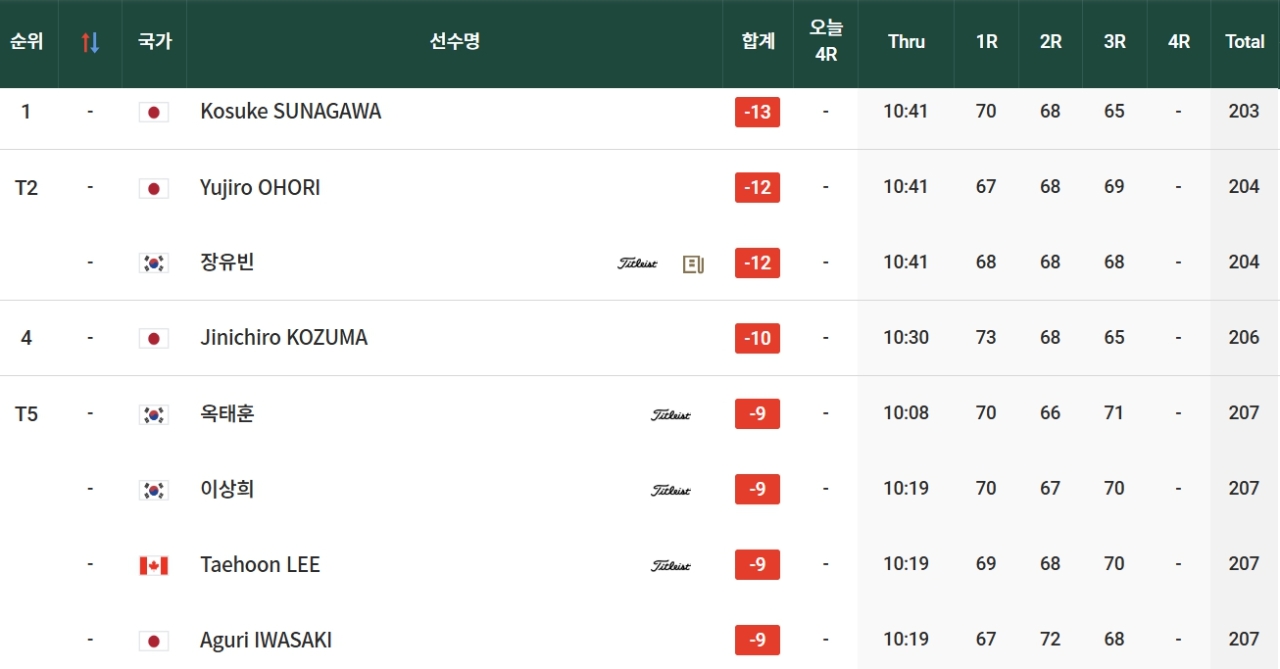Open player Kosuke SUNAGAWA
The height and width of the screenshot is (669, 1280).
tap(290, 111)
